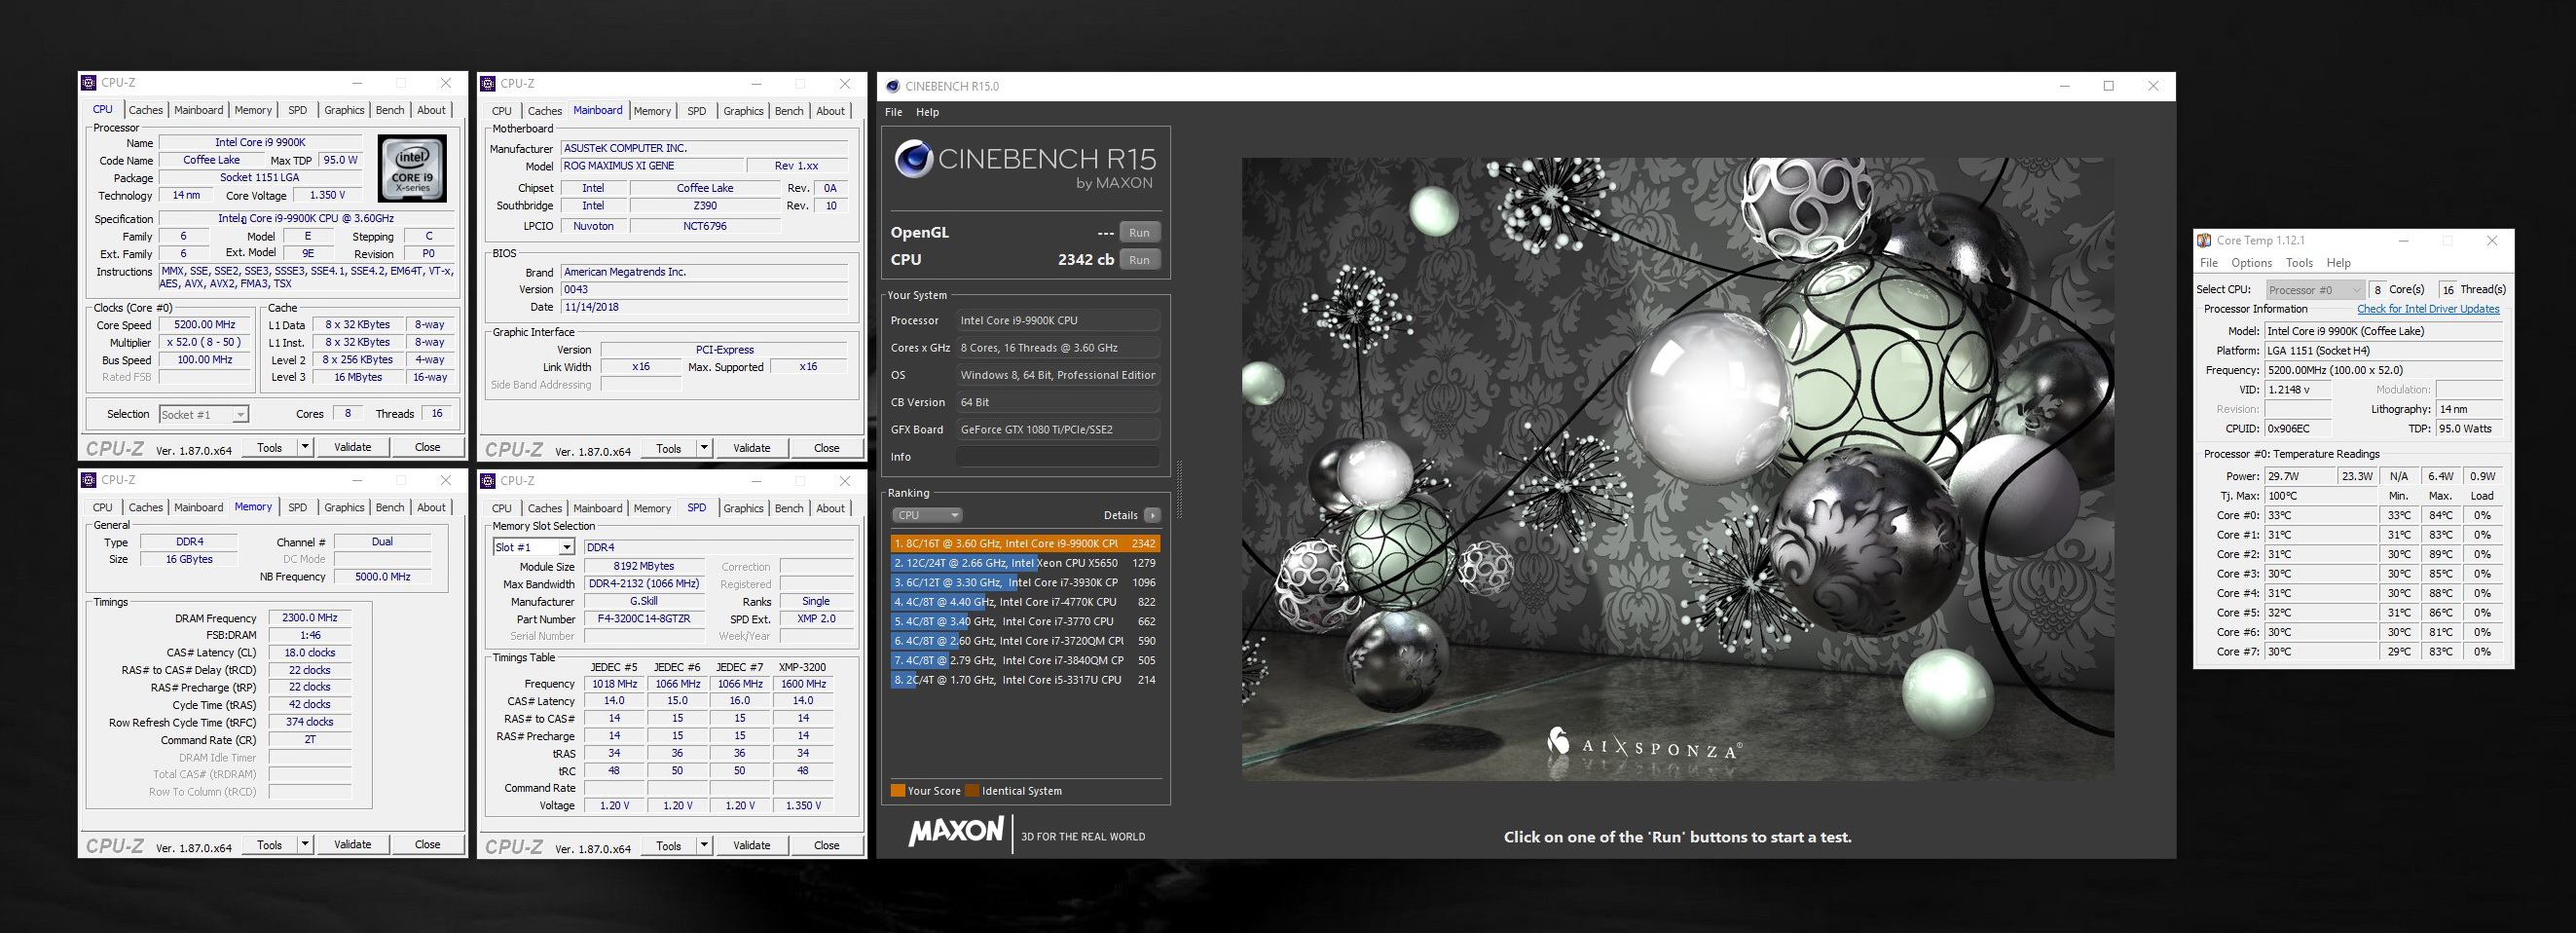Screen dimensions: 2576x933
Task: Click part number F4-3200C14-8GTZR
Action: coord(644,619)
